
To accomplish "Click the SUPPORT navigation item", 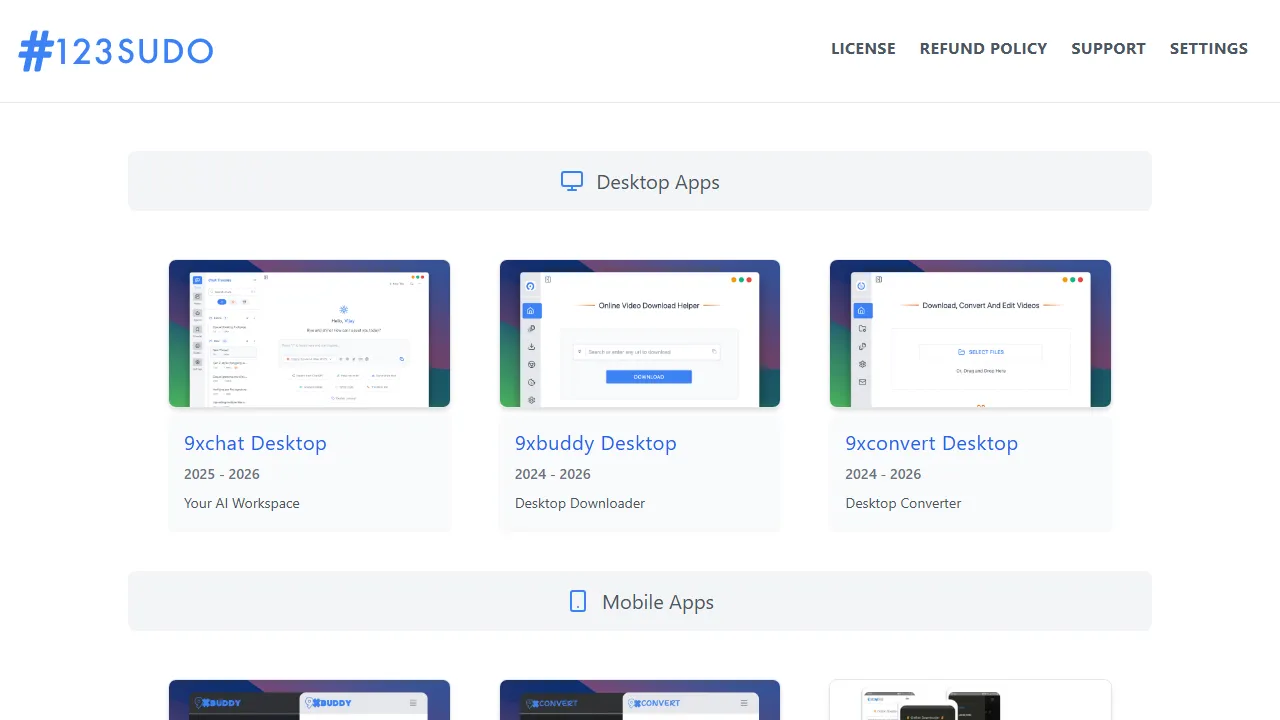I will 1108,48.
